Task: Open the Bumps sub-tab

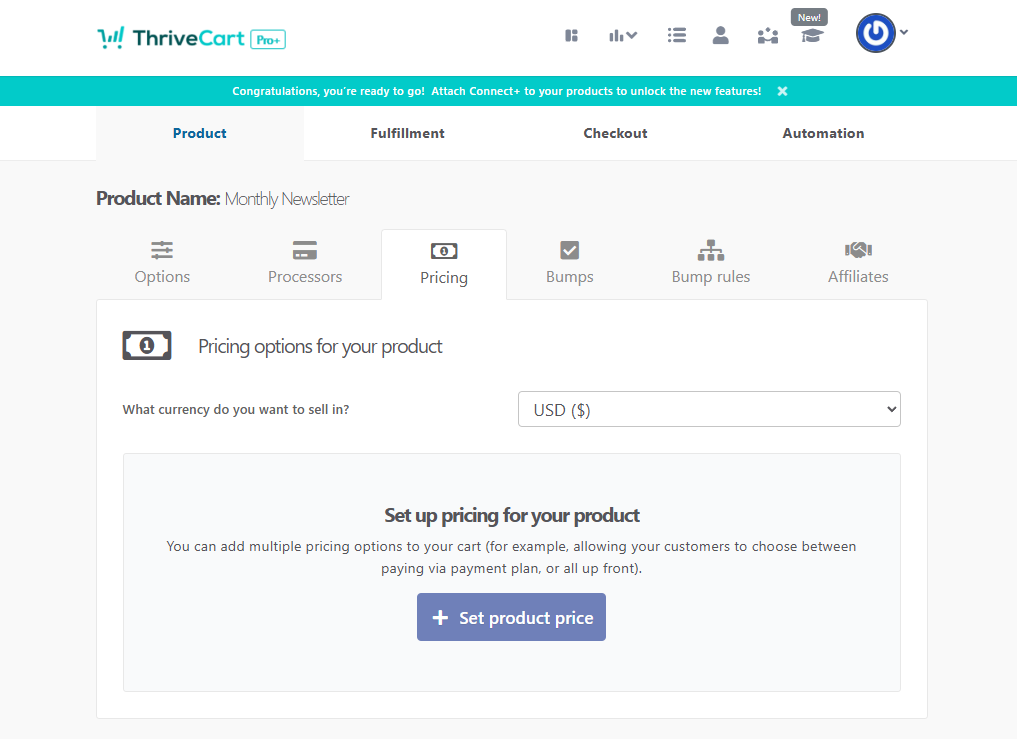Action: pos(570,263)
